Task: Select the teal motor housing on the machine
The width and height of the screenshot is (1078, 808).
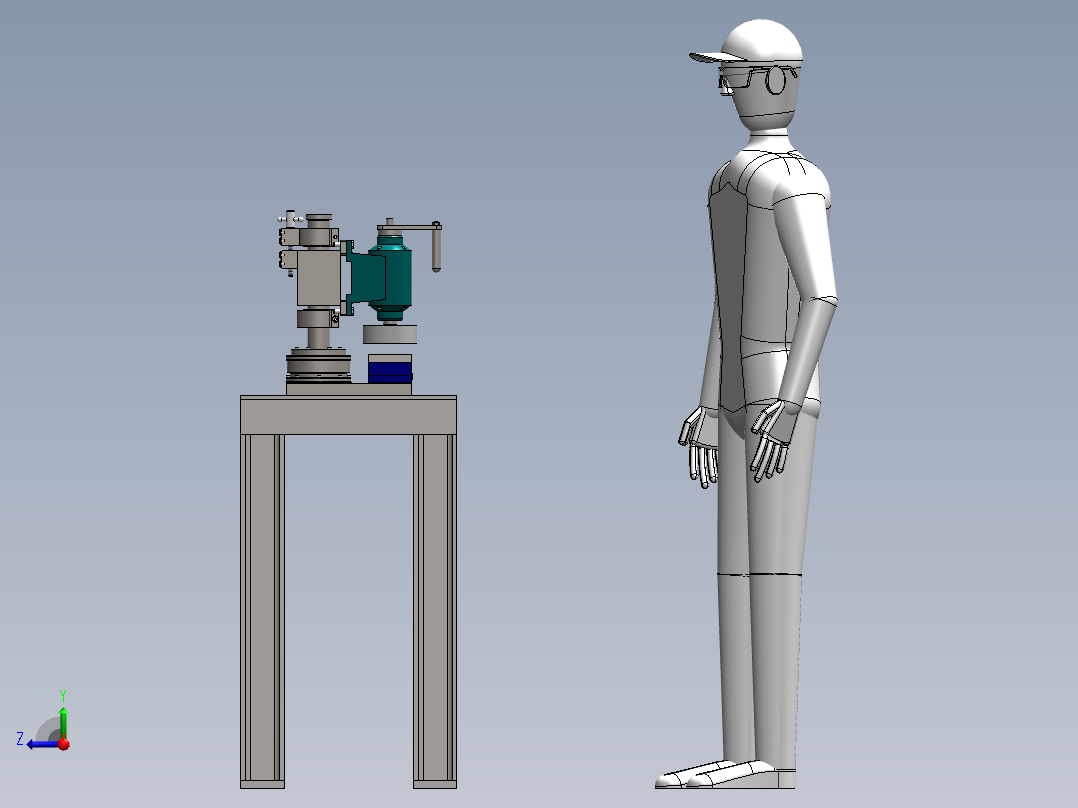Action: (x=390, y=278)
